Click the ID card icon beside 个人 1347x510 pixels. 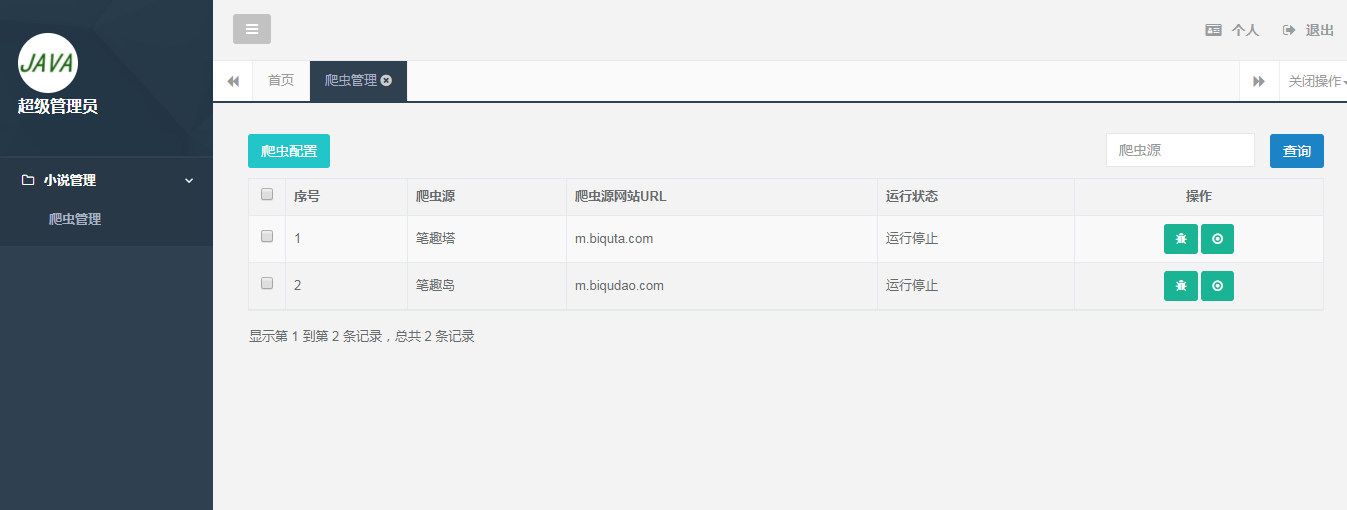coord(1214,30)
